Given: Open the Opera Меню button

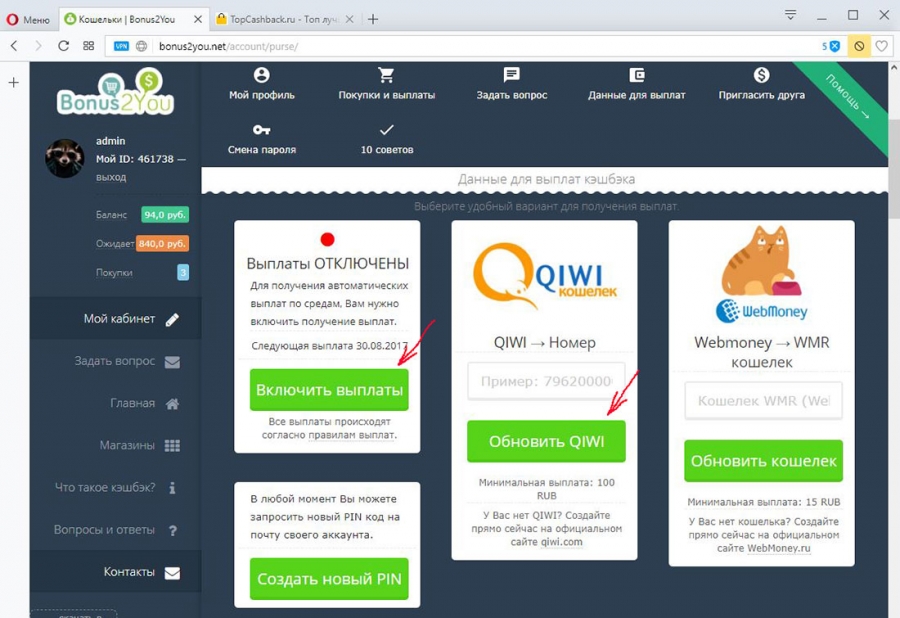Looking at the screenshot, I should [x=28, y=20].
